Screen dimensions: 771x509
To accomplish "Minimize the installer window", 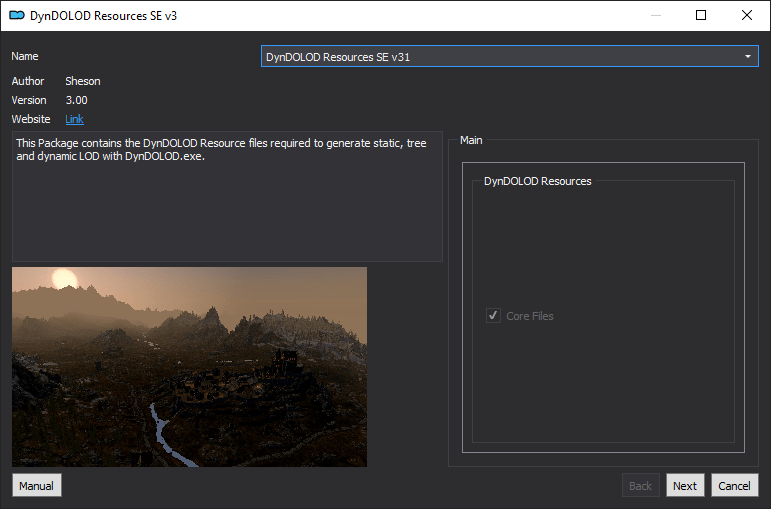I will pos(655,15).
